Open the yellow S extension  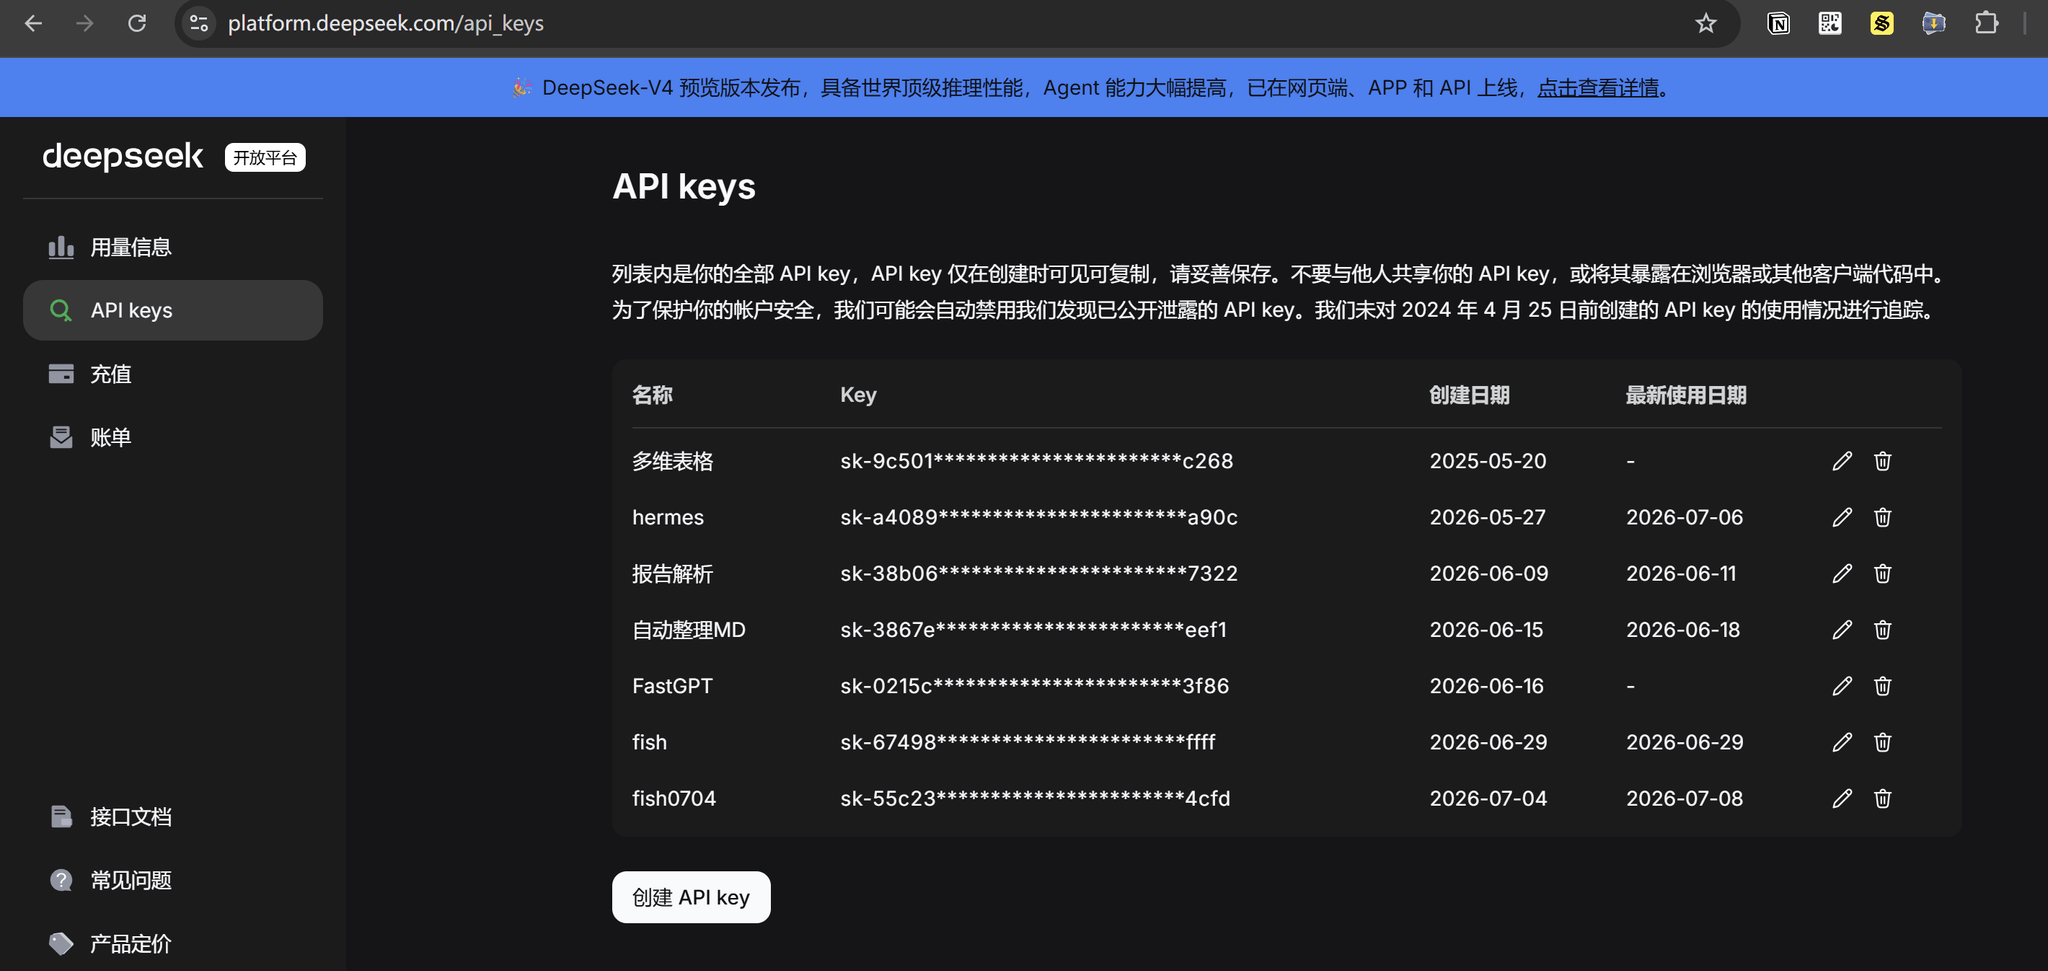tap(1882, 23)
